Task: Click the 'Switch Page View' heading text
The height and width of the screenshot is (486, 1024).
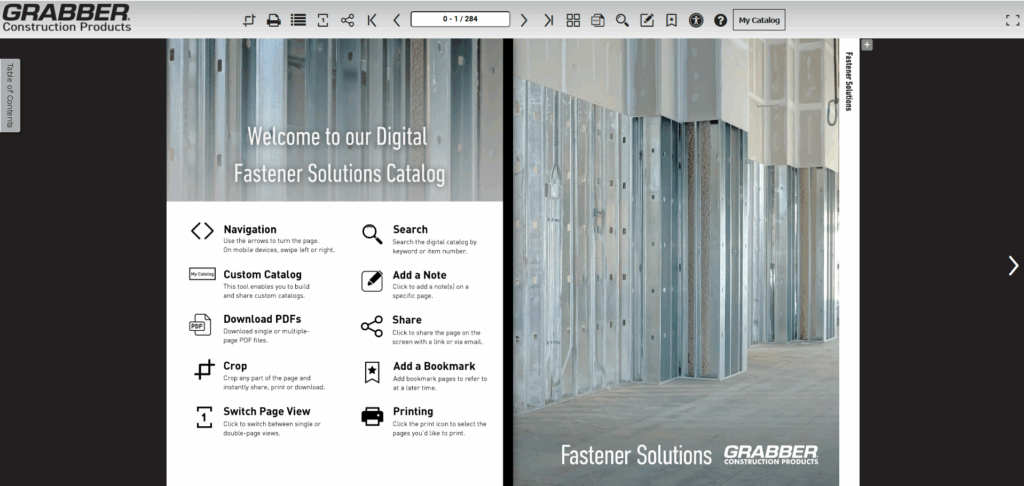Action: [266, 411]
